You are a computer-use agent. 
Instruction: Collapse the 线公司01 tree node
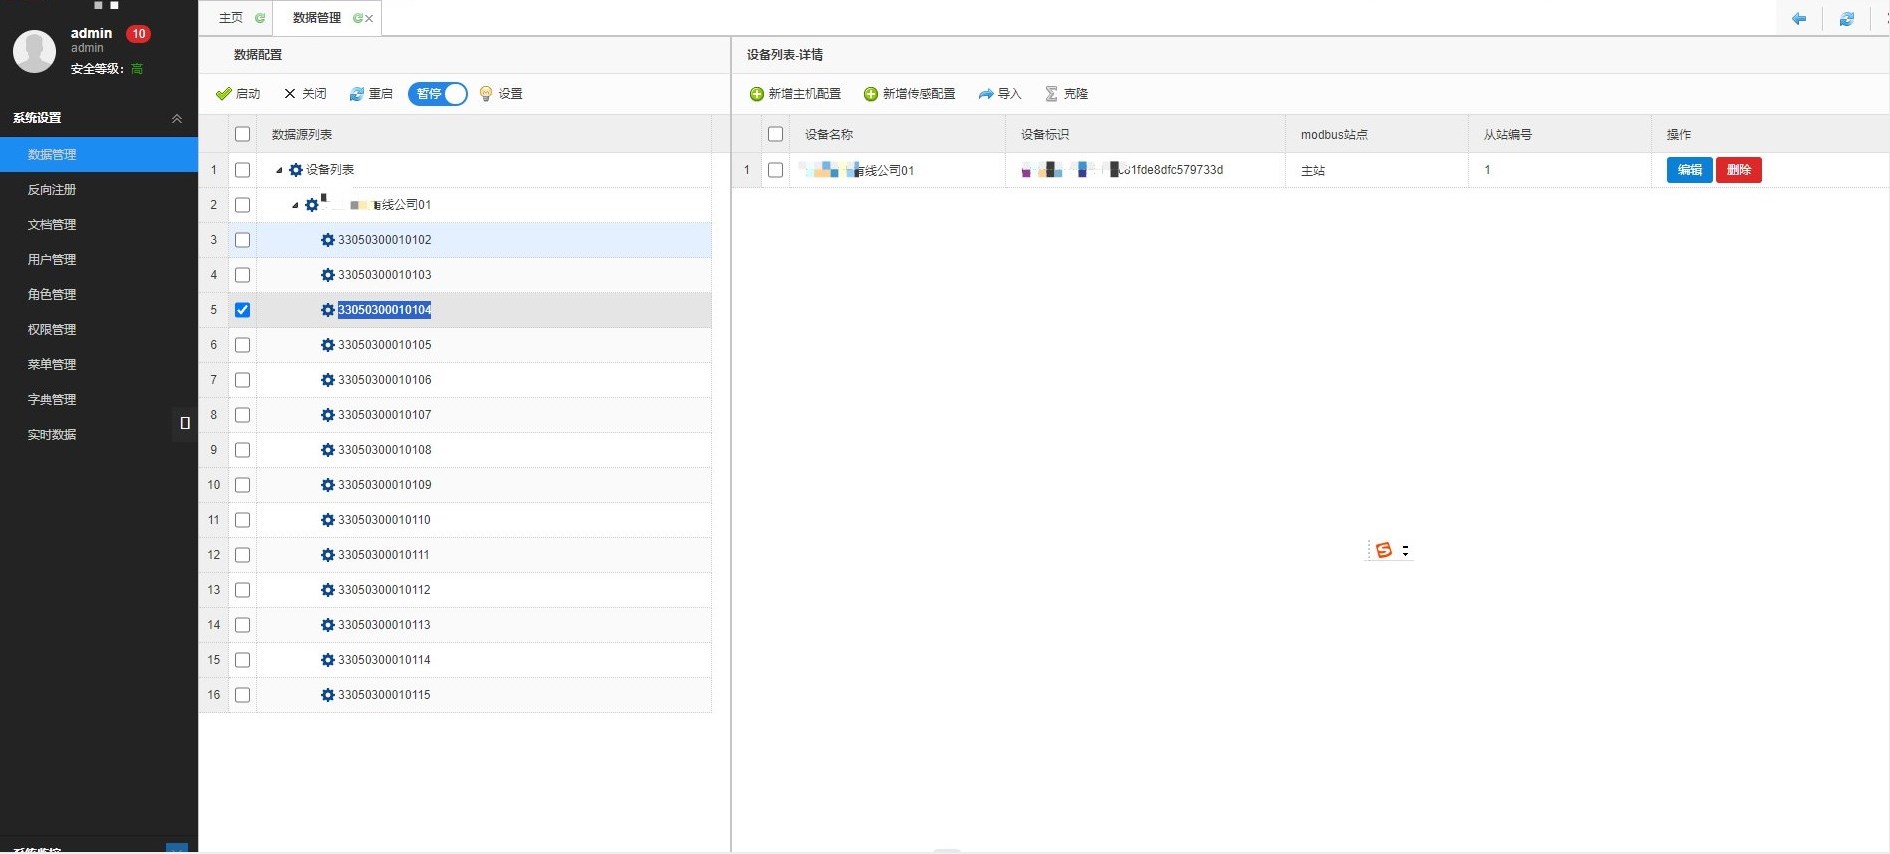pyautogui.click(x=295, y=205)
